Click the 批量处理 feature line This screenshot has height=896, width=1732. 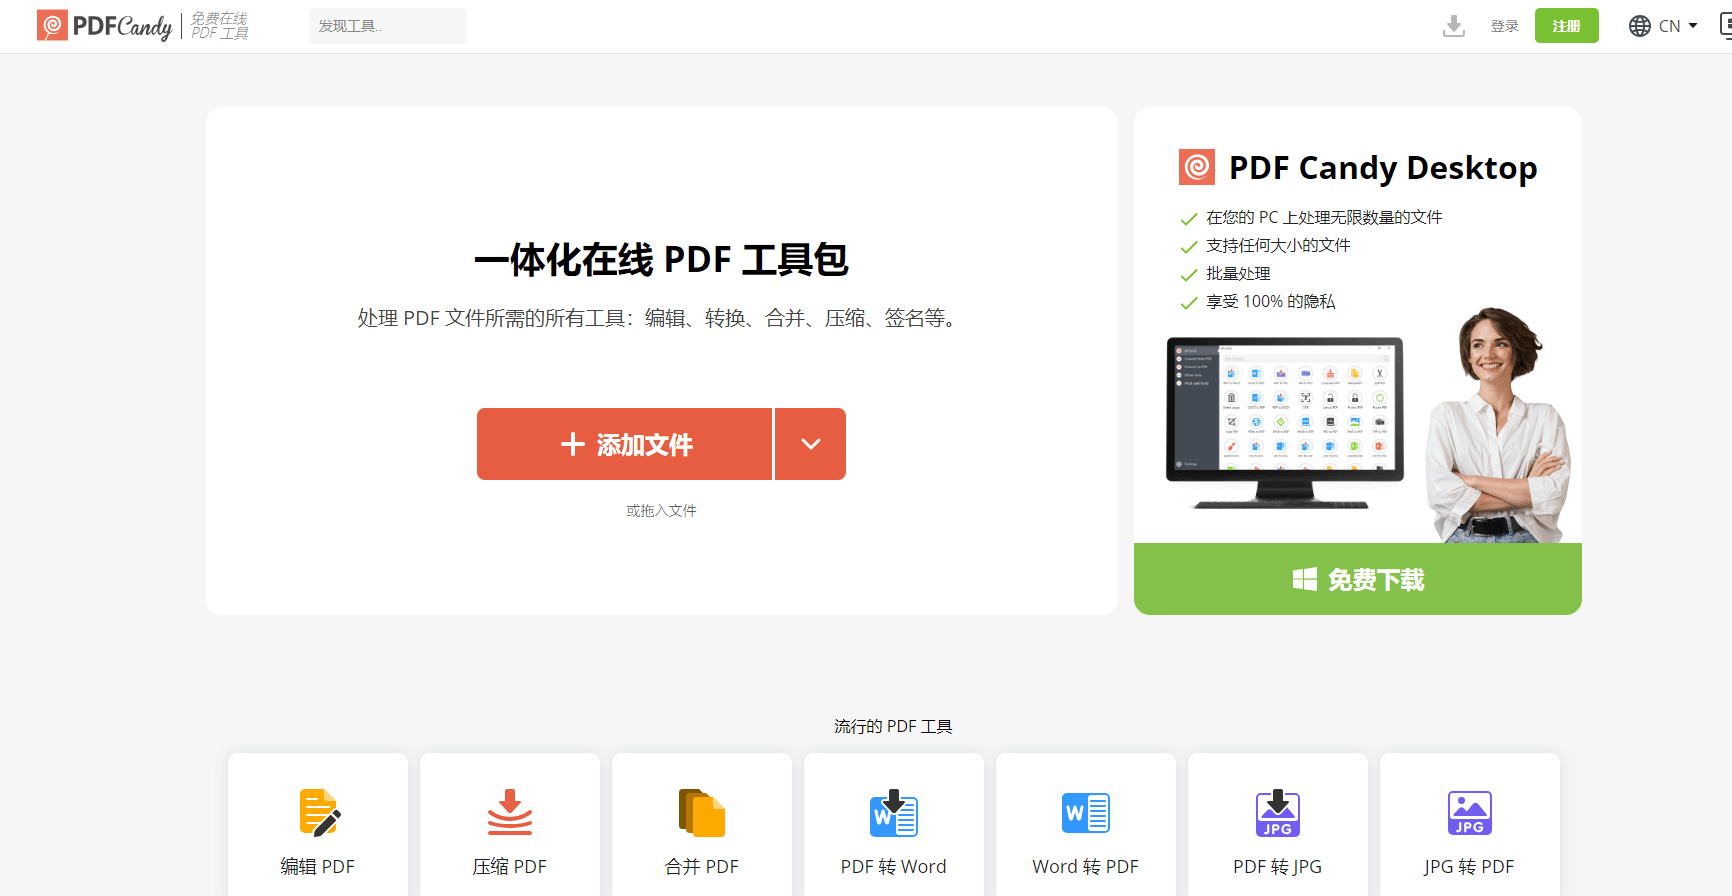[1238, 273]
